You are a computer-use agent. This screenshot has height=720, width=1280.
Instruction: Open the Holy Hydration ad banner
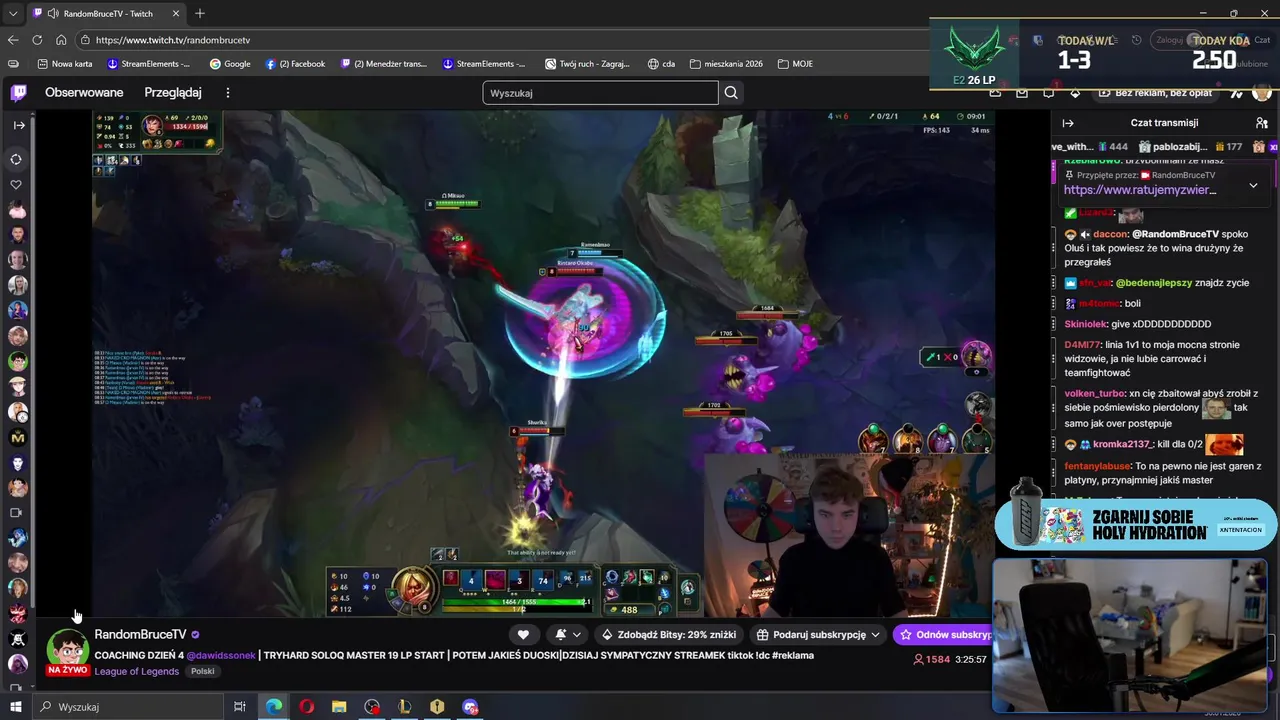click(x=1137, y=524)
